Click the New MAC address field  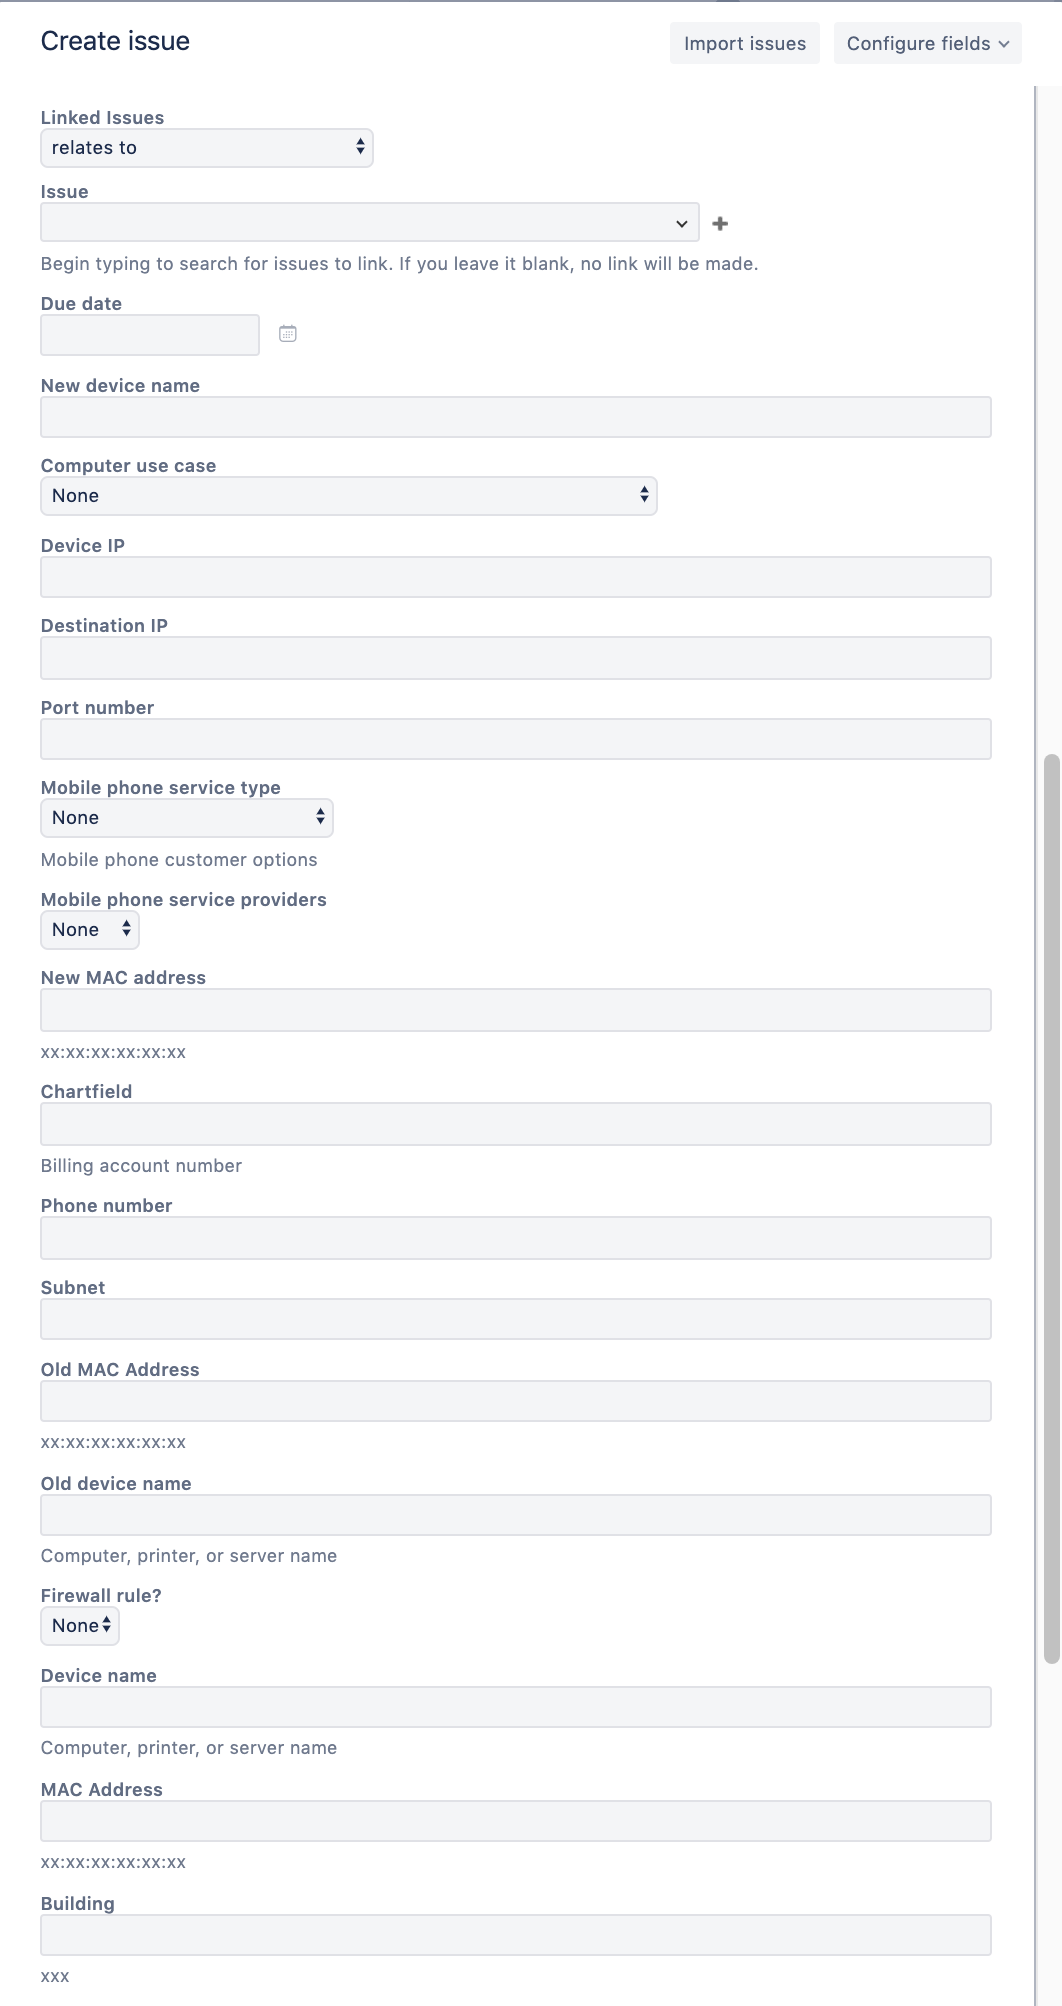[x=516, y=1010]
